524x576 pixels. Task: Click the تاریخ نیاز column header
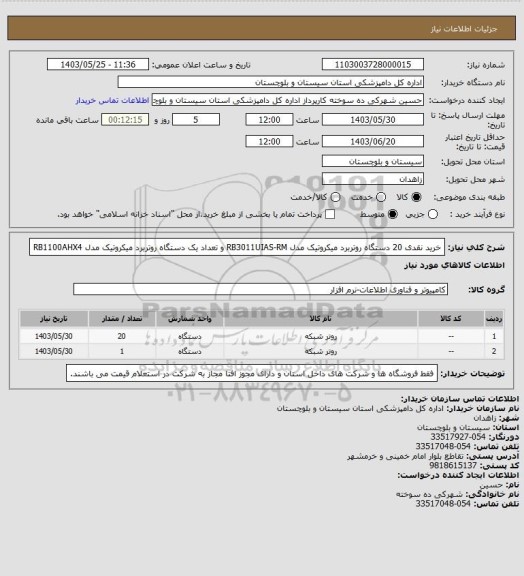click(54, 318)
